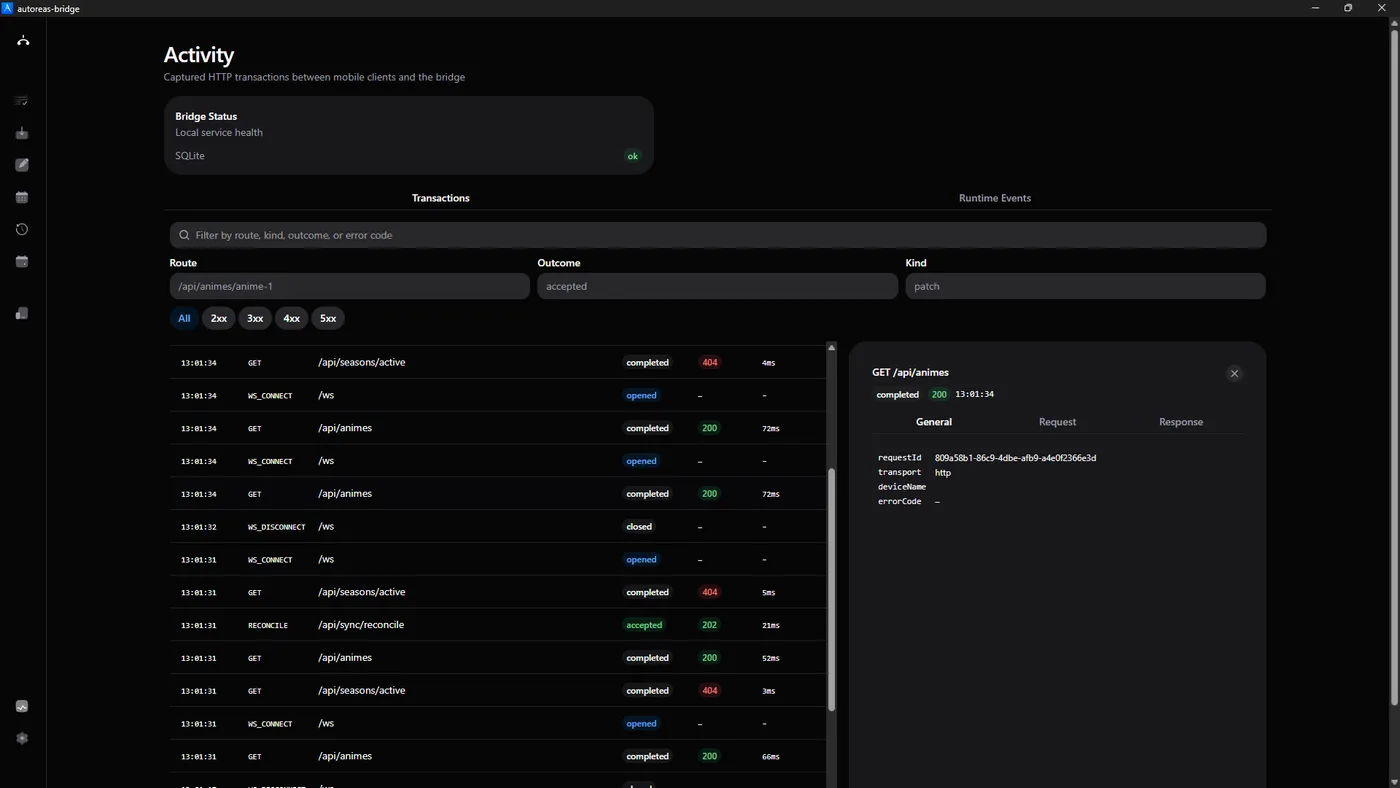The height and width of the screenshot is (788, 1400).
Task: Select the Response tab in the detail panel
Action: 1181,422
